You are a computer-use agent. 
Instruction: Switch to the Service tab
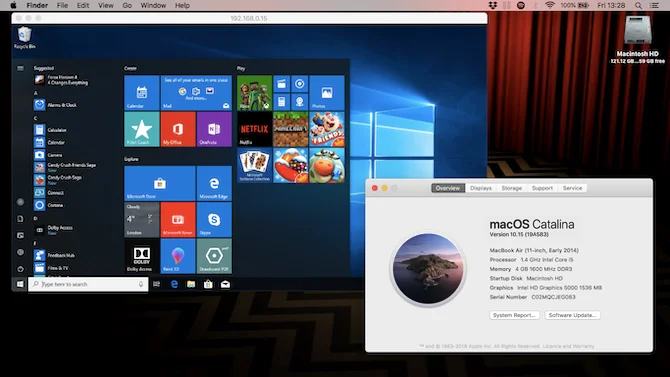[x=572, y=188]
